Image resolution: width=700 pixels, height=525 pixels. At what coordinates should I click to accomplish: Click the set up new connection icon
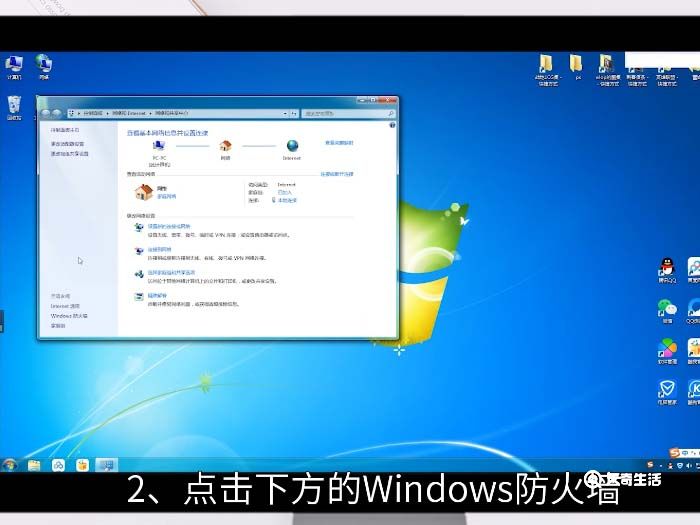click(139, 227)
